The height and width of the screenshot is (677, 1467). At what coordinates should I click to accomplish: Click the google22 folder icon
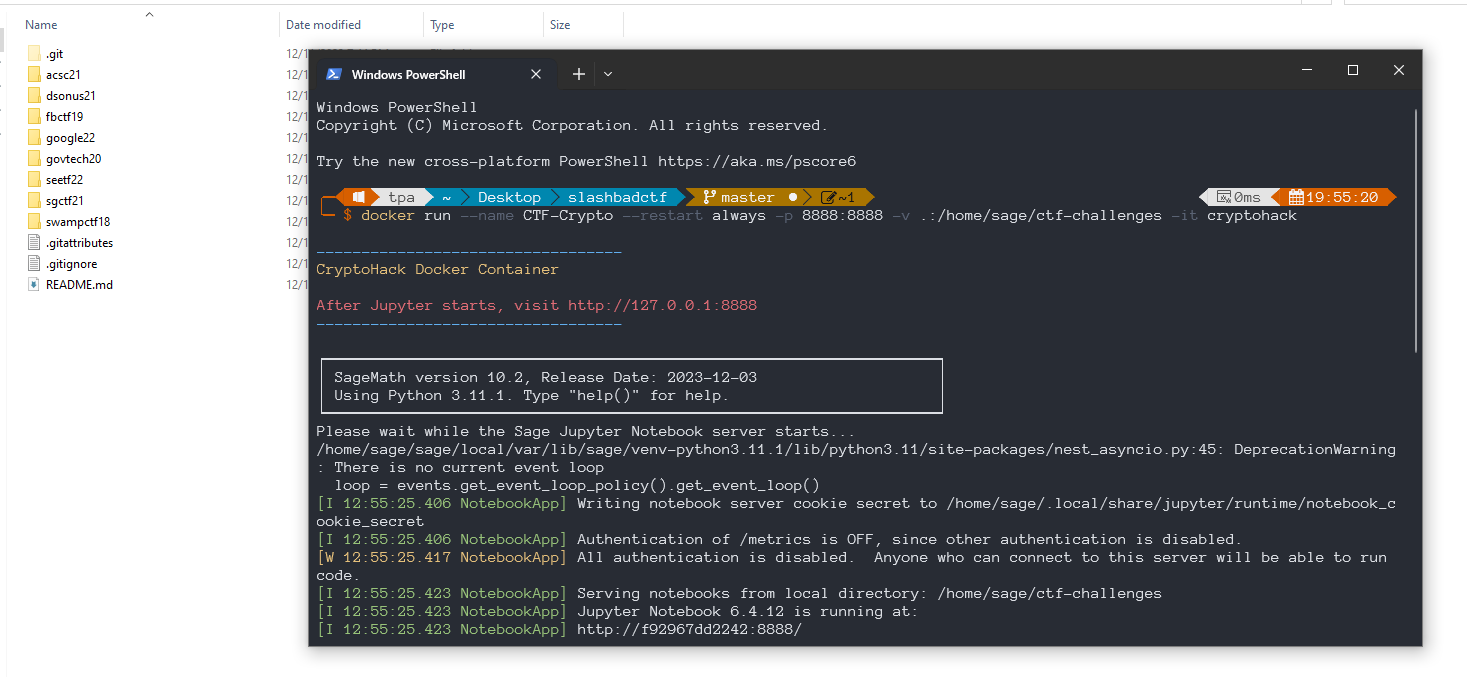(35, 138)
